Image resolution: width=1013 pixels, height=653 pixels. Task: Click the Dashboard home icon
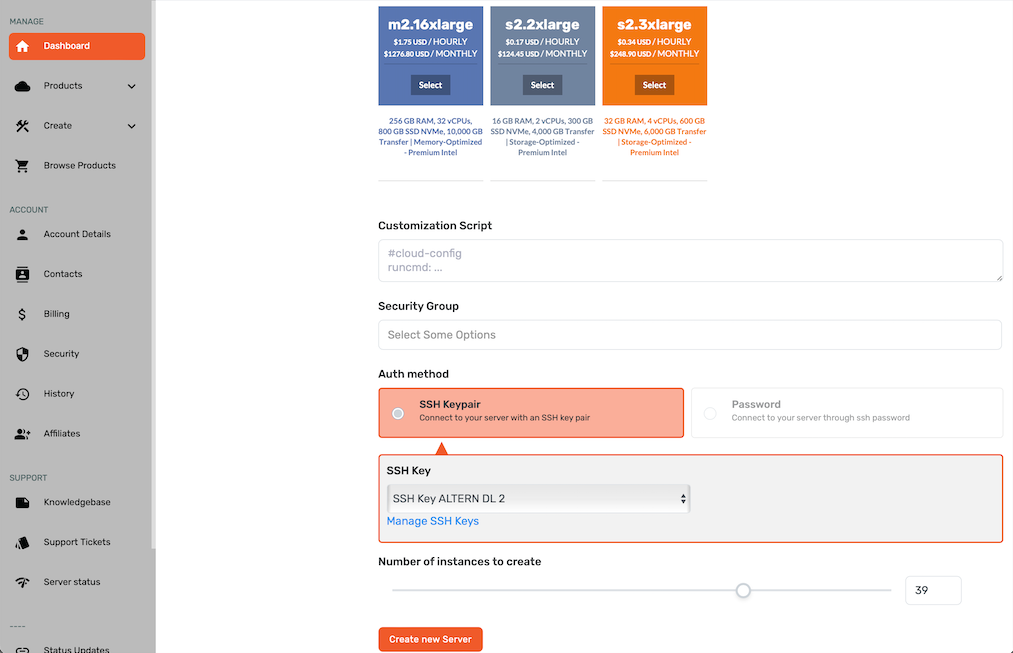(23, 46)
